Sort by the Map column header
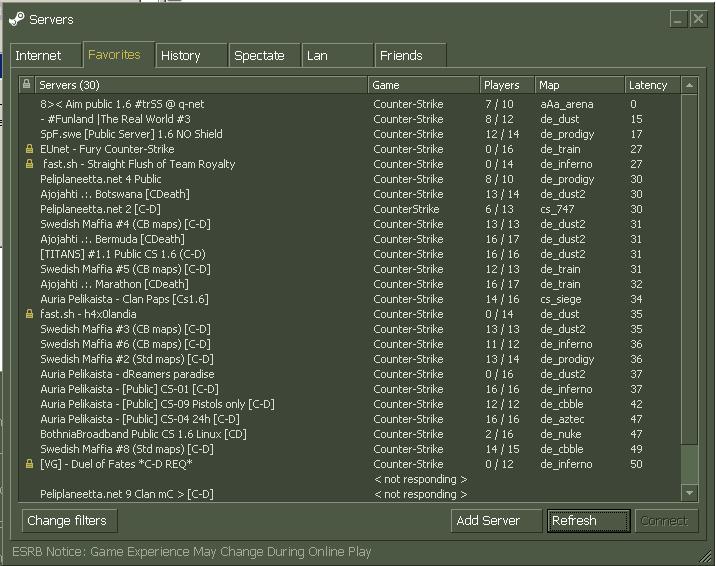 pos(579,85)
